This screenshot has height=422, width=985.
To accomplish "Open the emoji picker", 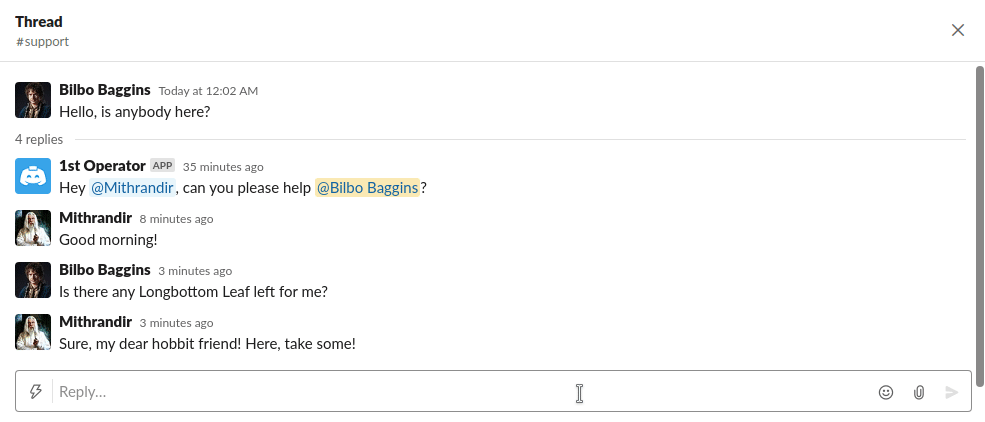I will click(885, 392).
